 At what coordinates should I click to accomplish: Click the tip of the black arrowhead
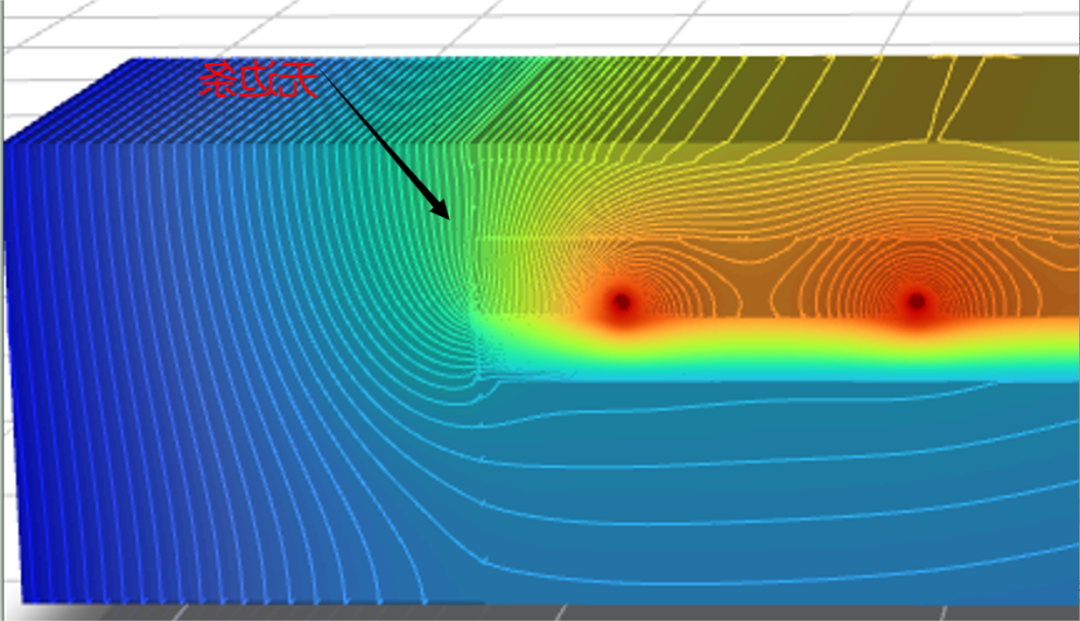(447, 217)
